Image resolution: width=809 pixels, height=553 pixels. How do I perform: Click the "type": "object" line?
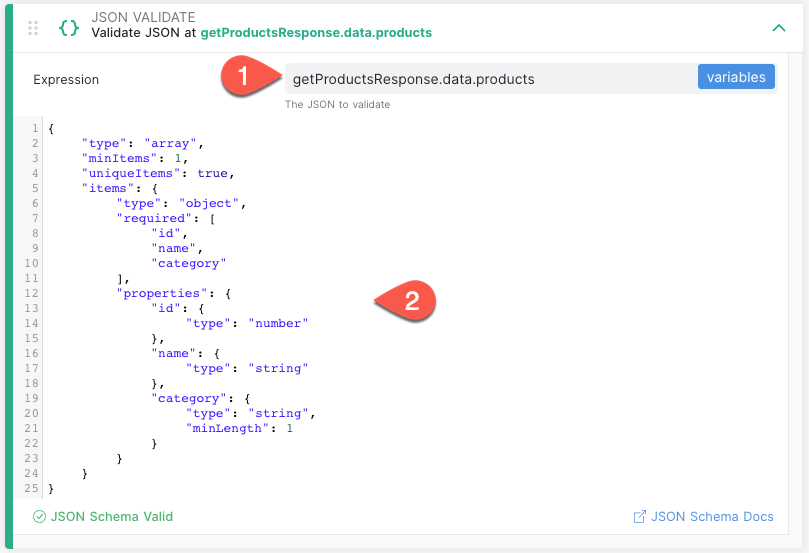pos(181,203)
